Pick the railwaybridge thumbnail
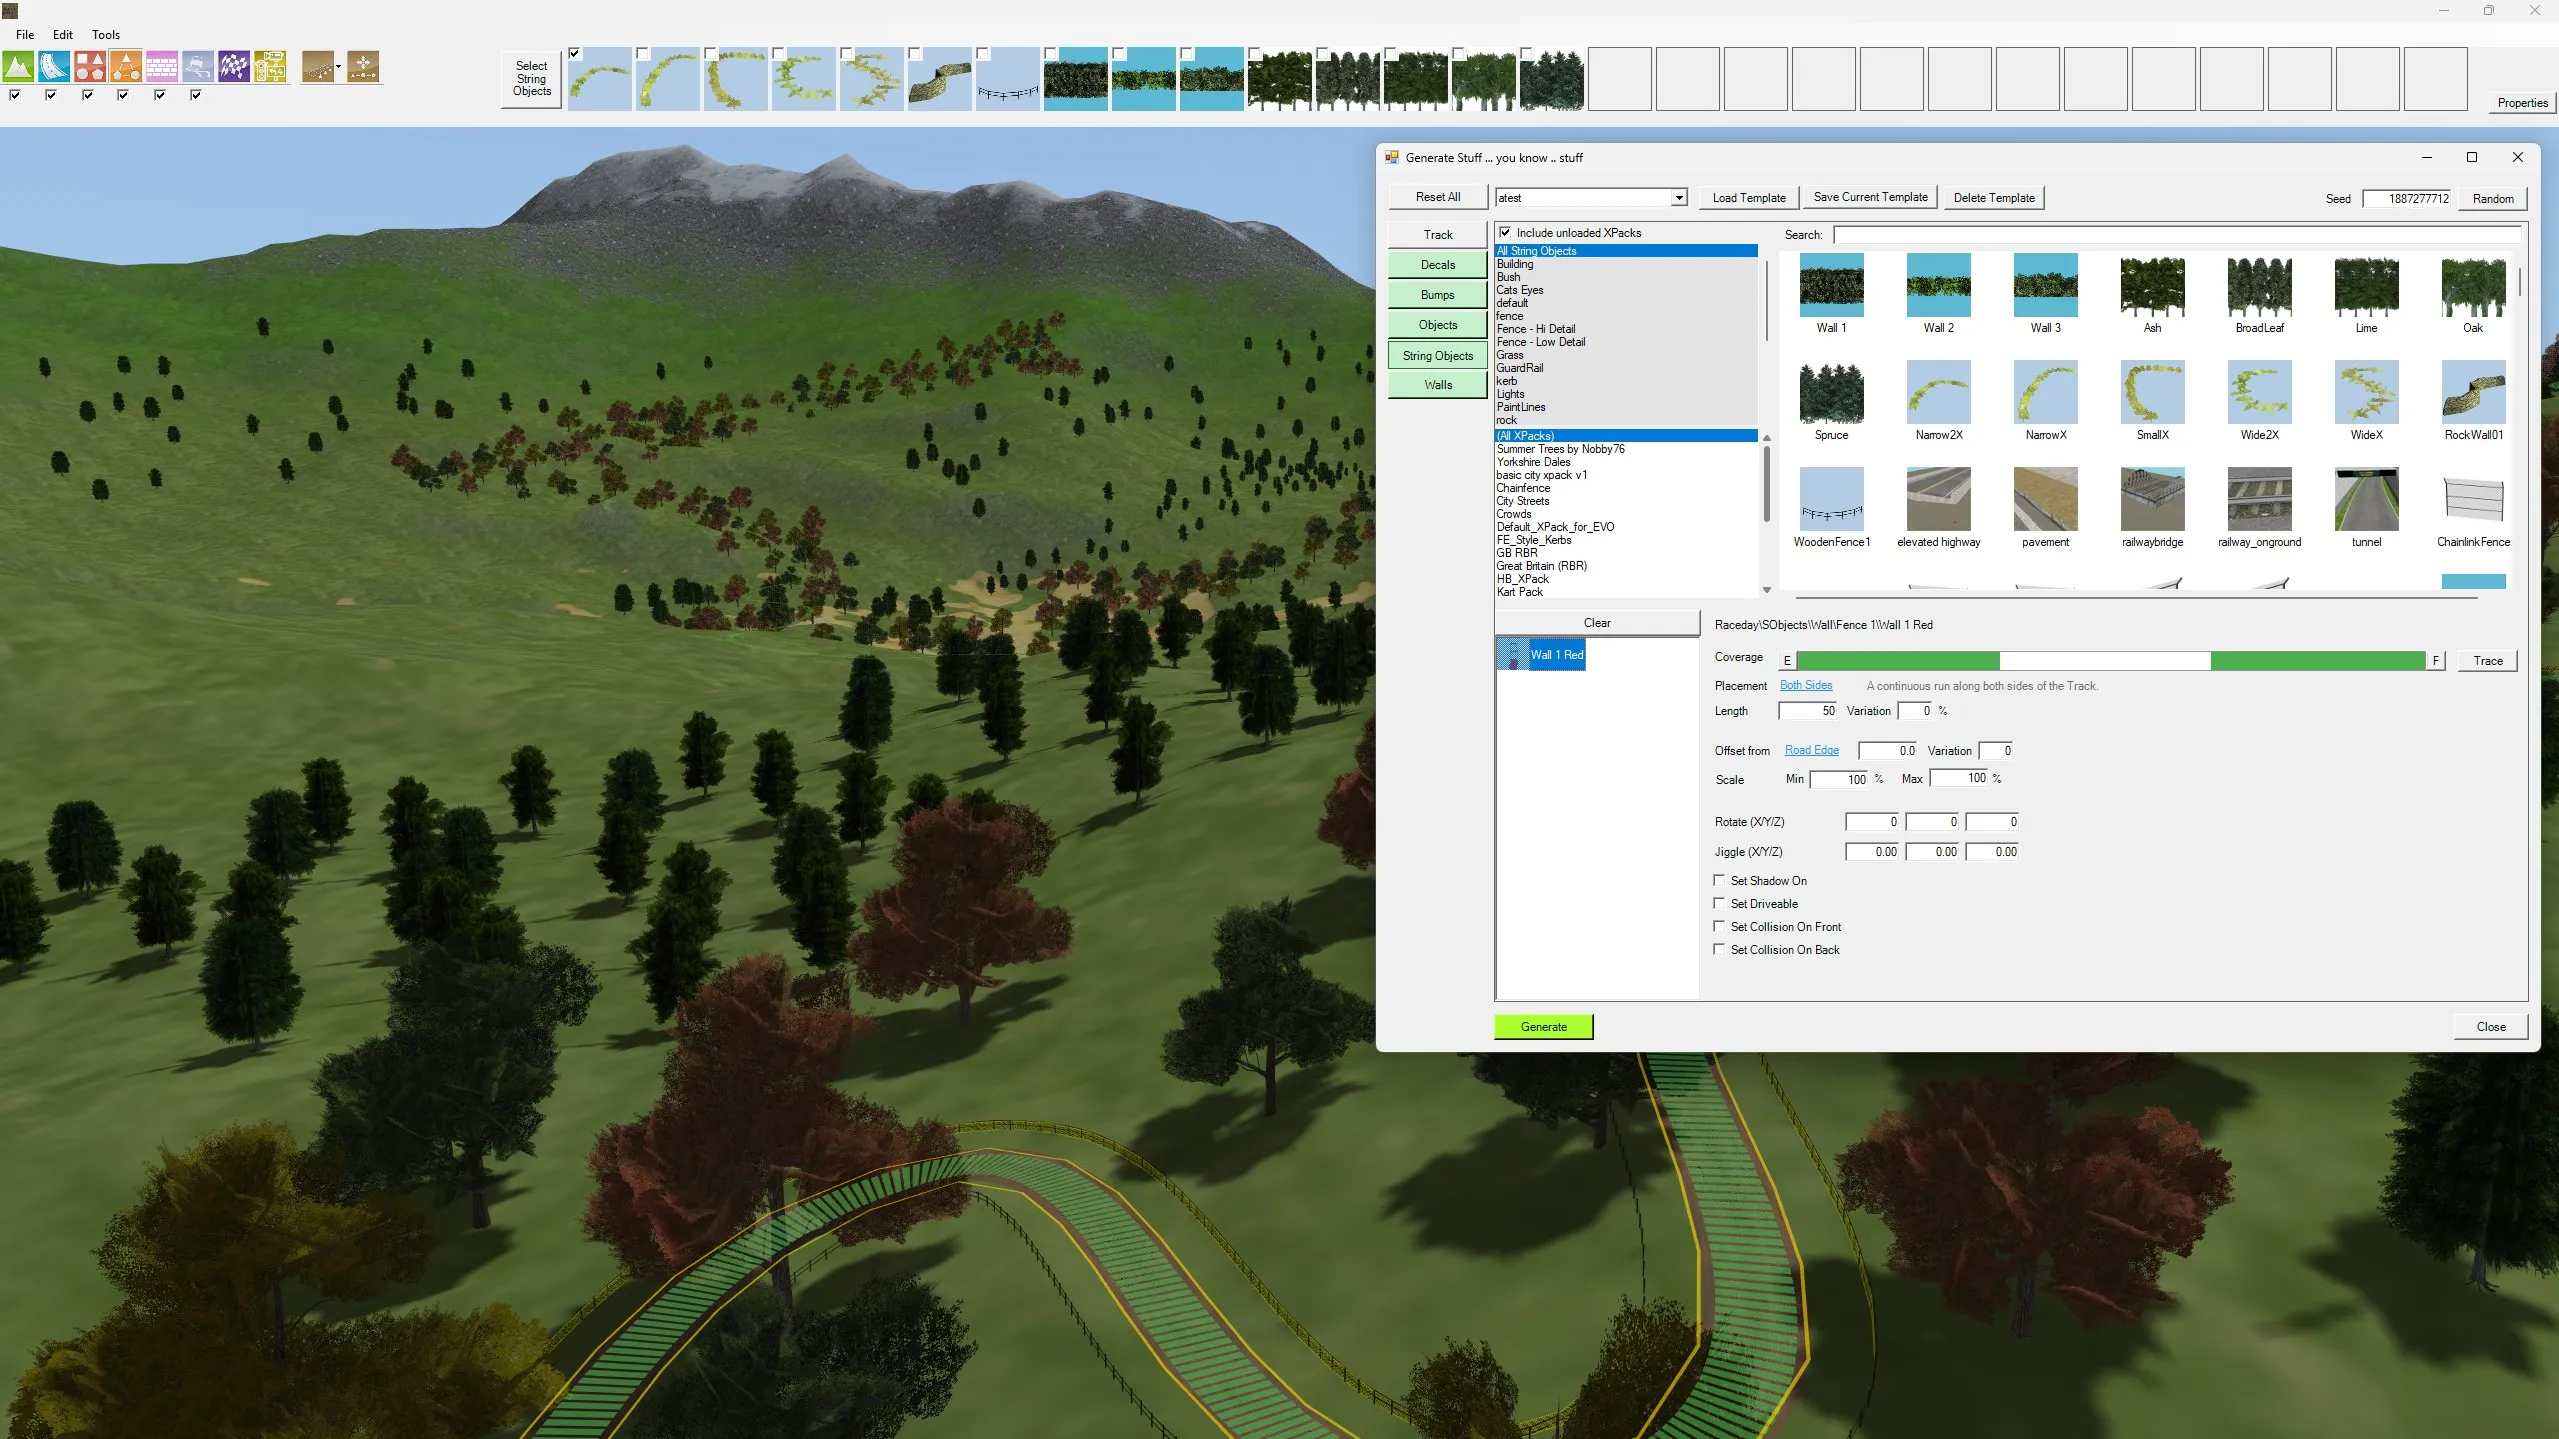The width and height of the screenshot is (2559, 1439). [x=2152, y=499]
